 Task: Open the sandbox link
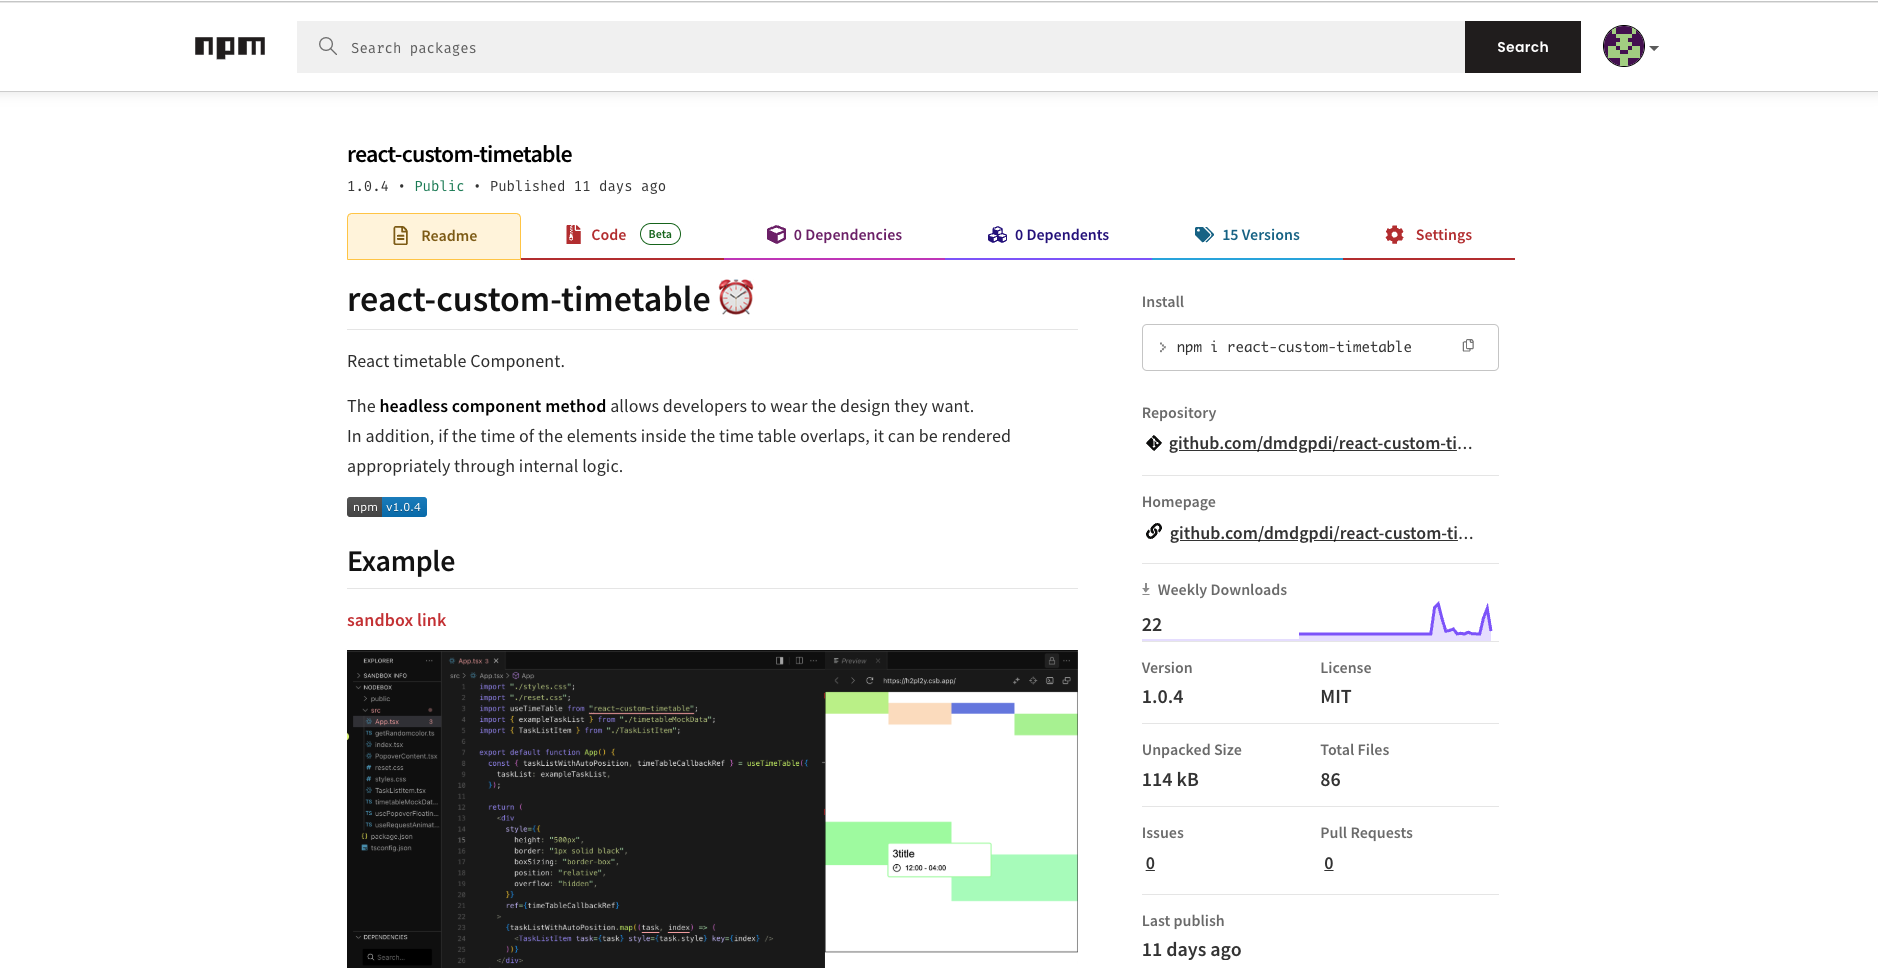[397, 620]
